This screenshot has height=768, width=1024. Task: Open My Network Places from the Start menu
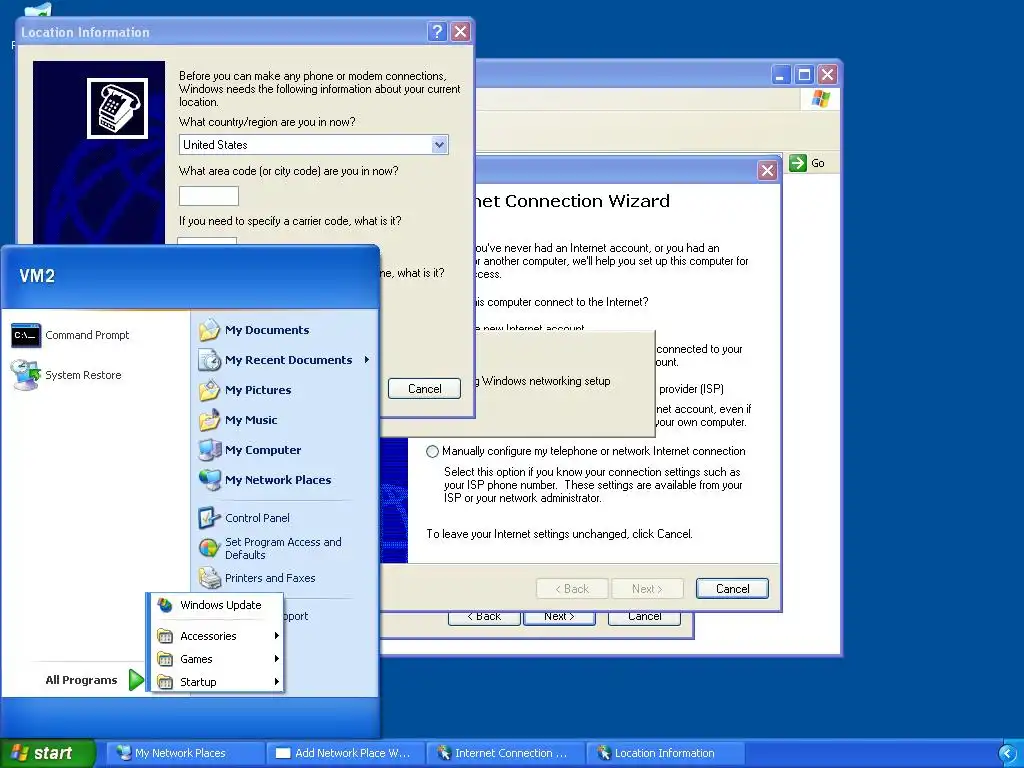pos(265,480)
